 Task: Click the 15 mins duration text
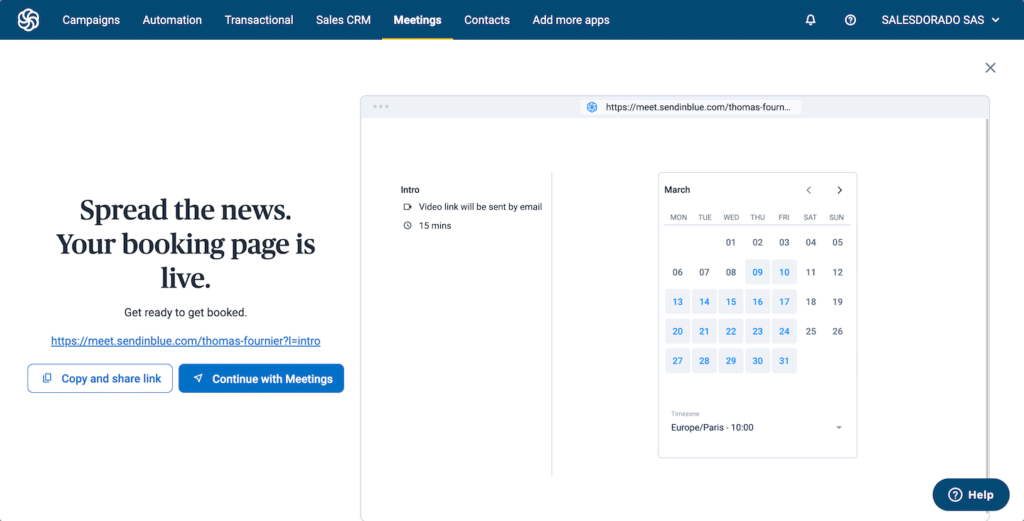[435, 226]
